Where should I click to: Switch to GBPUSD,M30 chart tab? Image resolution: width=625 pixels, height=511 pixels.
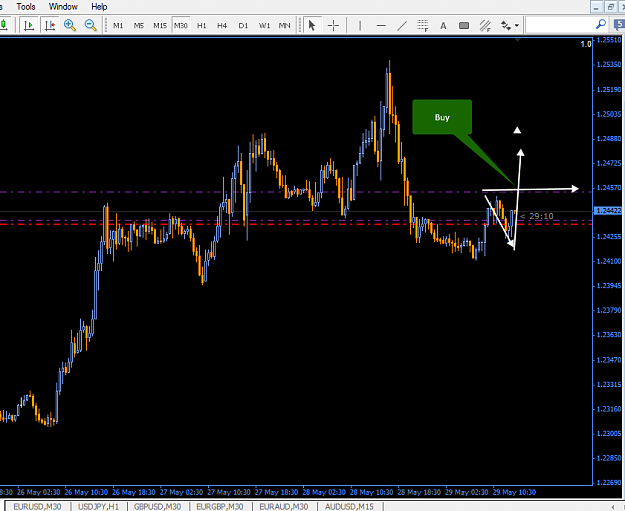point(157,506)
